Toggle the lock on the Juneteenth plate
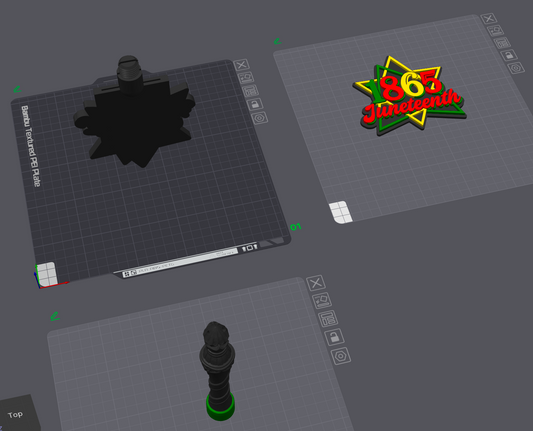Viewport: 533px width, 431px height. pyautogui.click(x=509, y=55)
